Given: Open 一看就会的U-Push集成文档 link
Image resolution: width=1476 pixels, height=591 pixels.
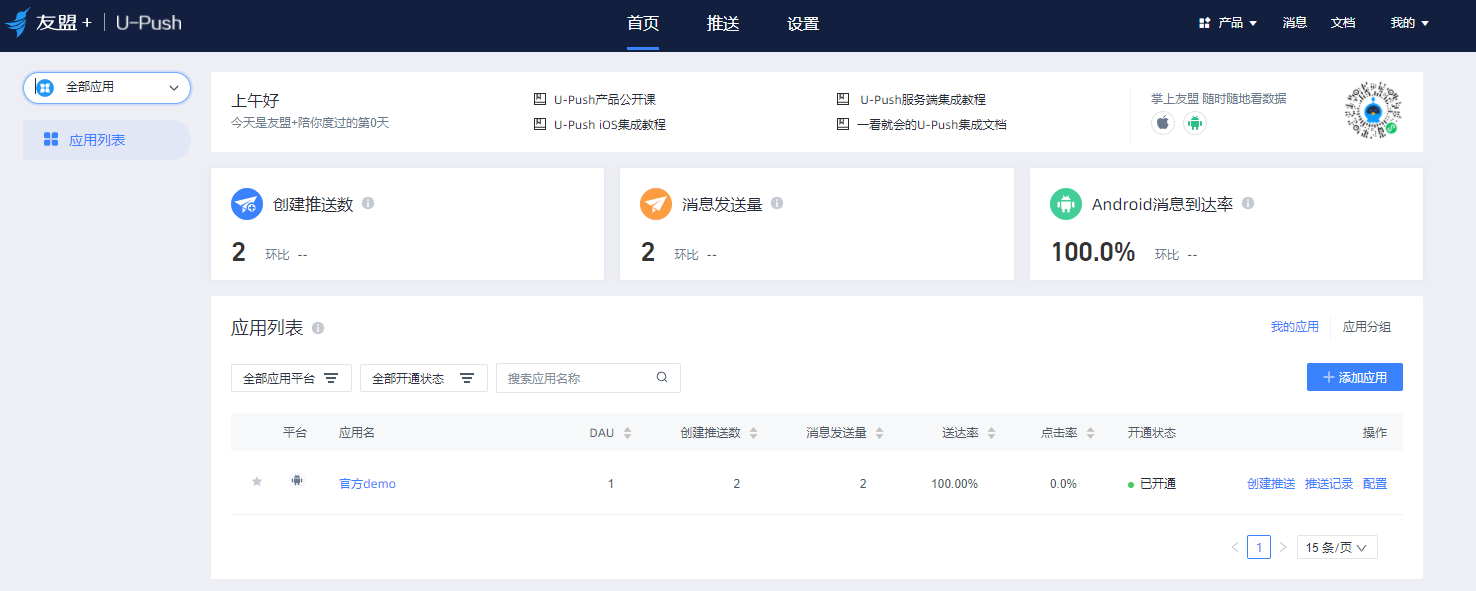Looking at the screenshot, I should point(932,125).
